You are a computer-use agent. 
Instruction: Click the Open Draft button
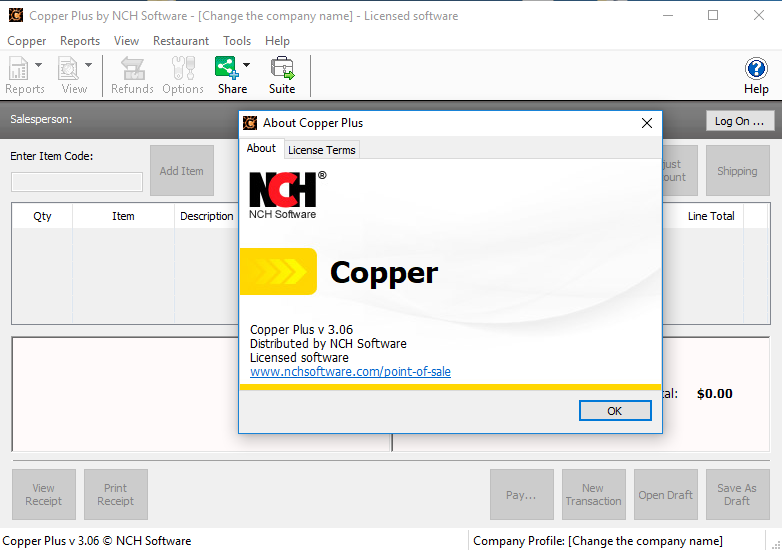tap(666, 495)
